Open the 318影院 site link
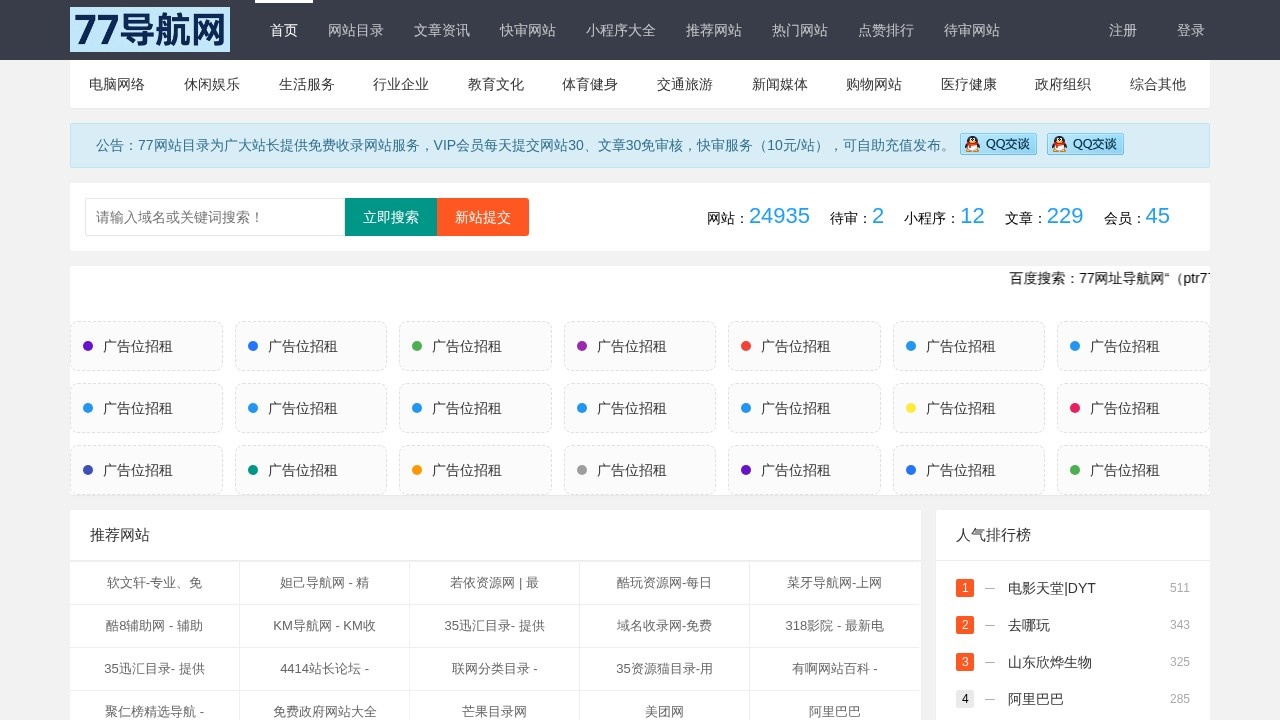Image resolution: width=1280 pixels, height=720 pixels. tap(835, 626)
